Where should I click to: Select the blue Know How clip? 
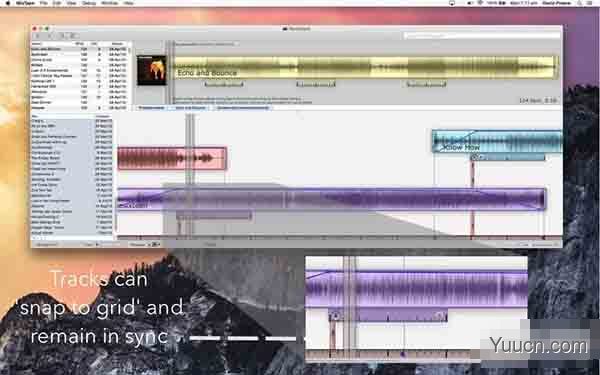pyautogui.click(x=497, y=141)
